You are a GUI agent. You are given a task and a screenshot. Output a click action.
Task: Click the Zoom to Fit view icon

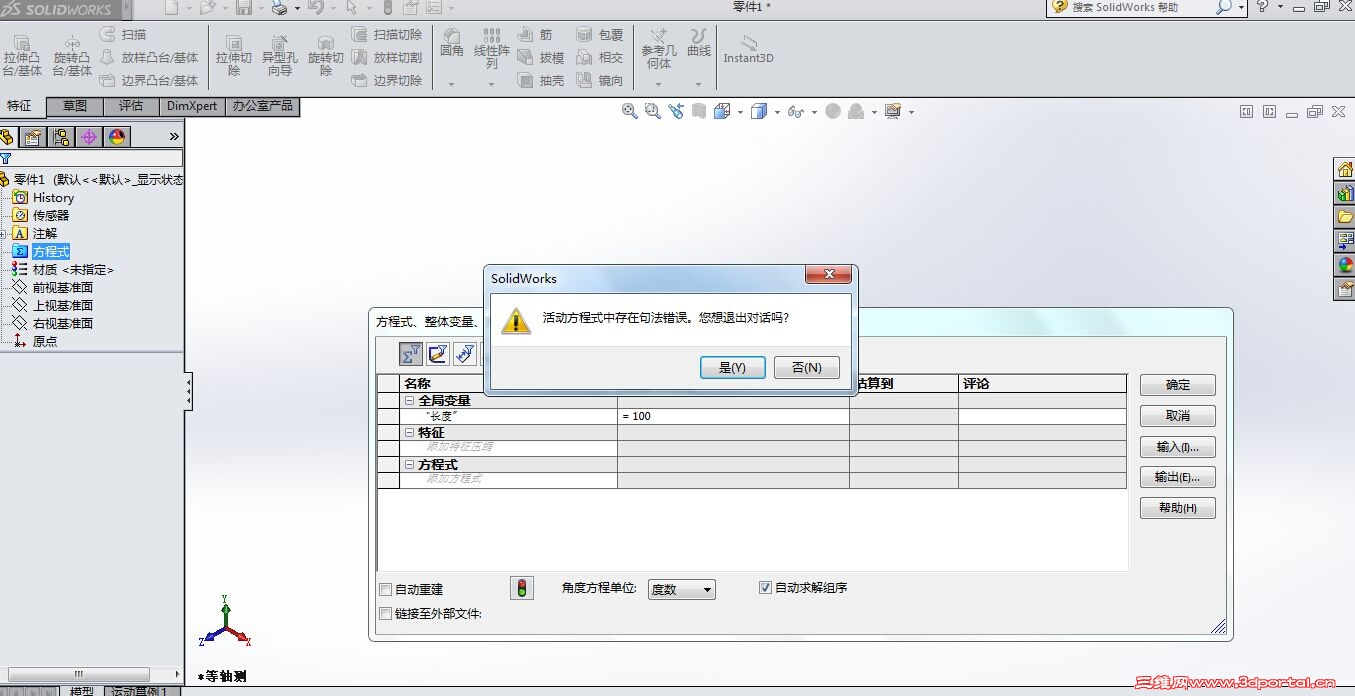[629, 111]
